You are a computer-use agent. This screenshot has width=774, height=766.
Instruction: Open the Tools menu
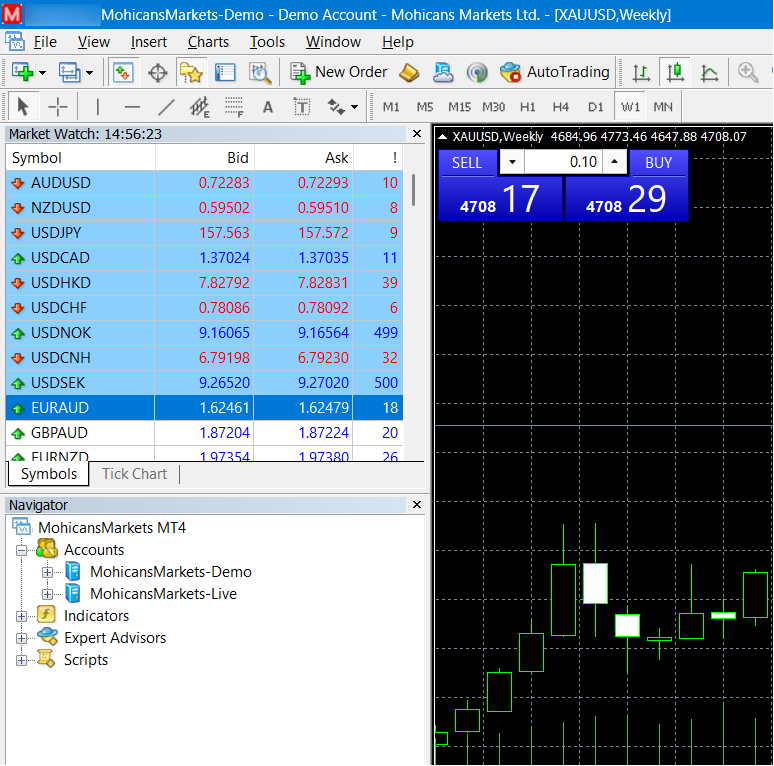(x=267, y=42)
